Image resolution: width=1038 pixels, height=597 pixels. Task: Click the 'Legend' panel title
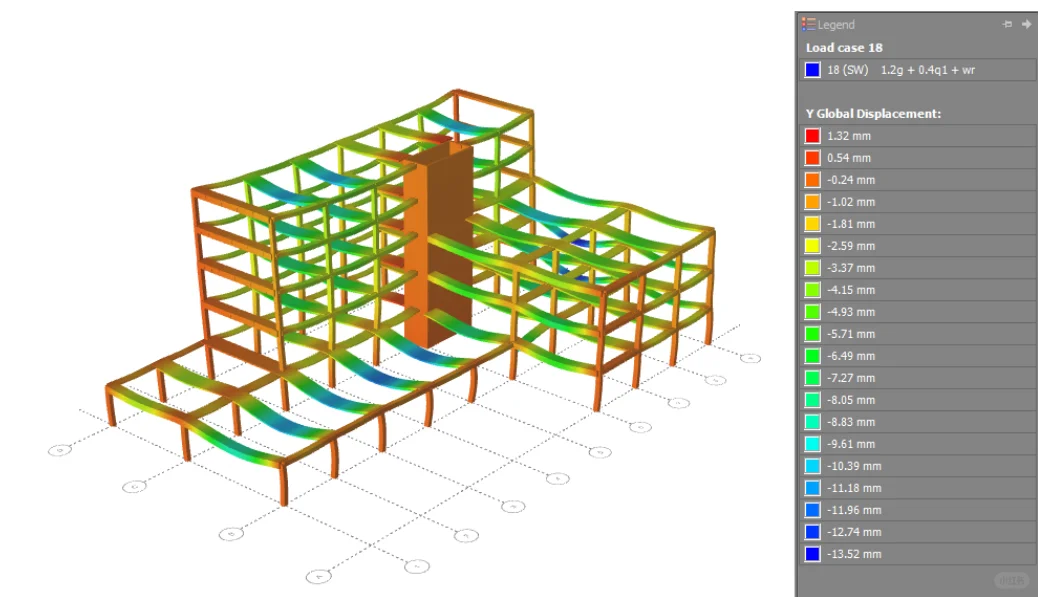tap(836, 24)
